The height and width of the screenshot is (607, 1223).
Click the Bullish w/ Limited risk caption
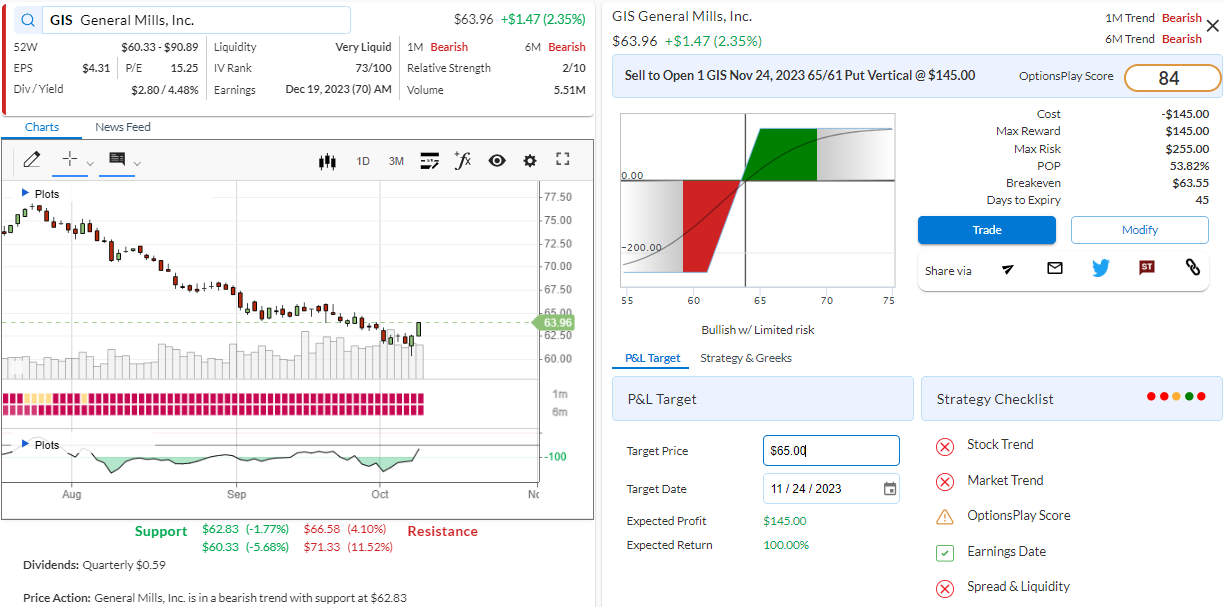pos(758,330)
